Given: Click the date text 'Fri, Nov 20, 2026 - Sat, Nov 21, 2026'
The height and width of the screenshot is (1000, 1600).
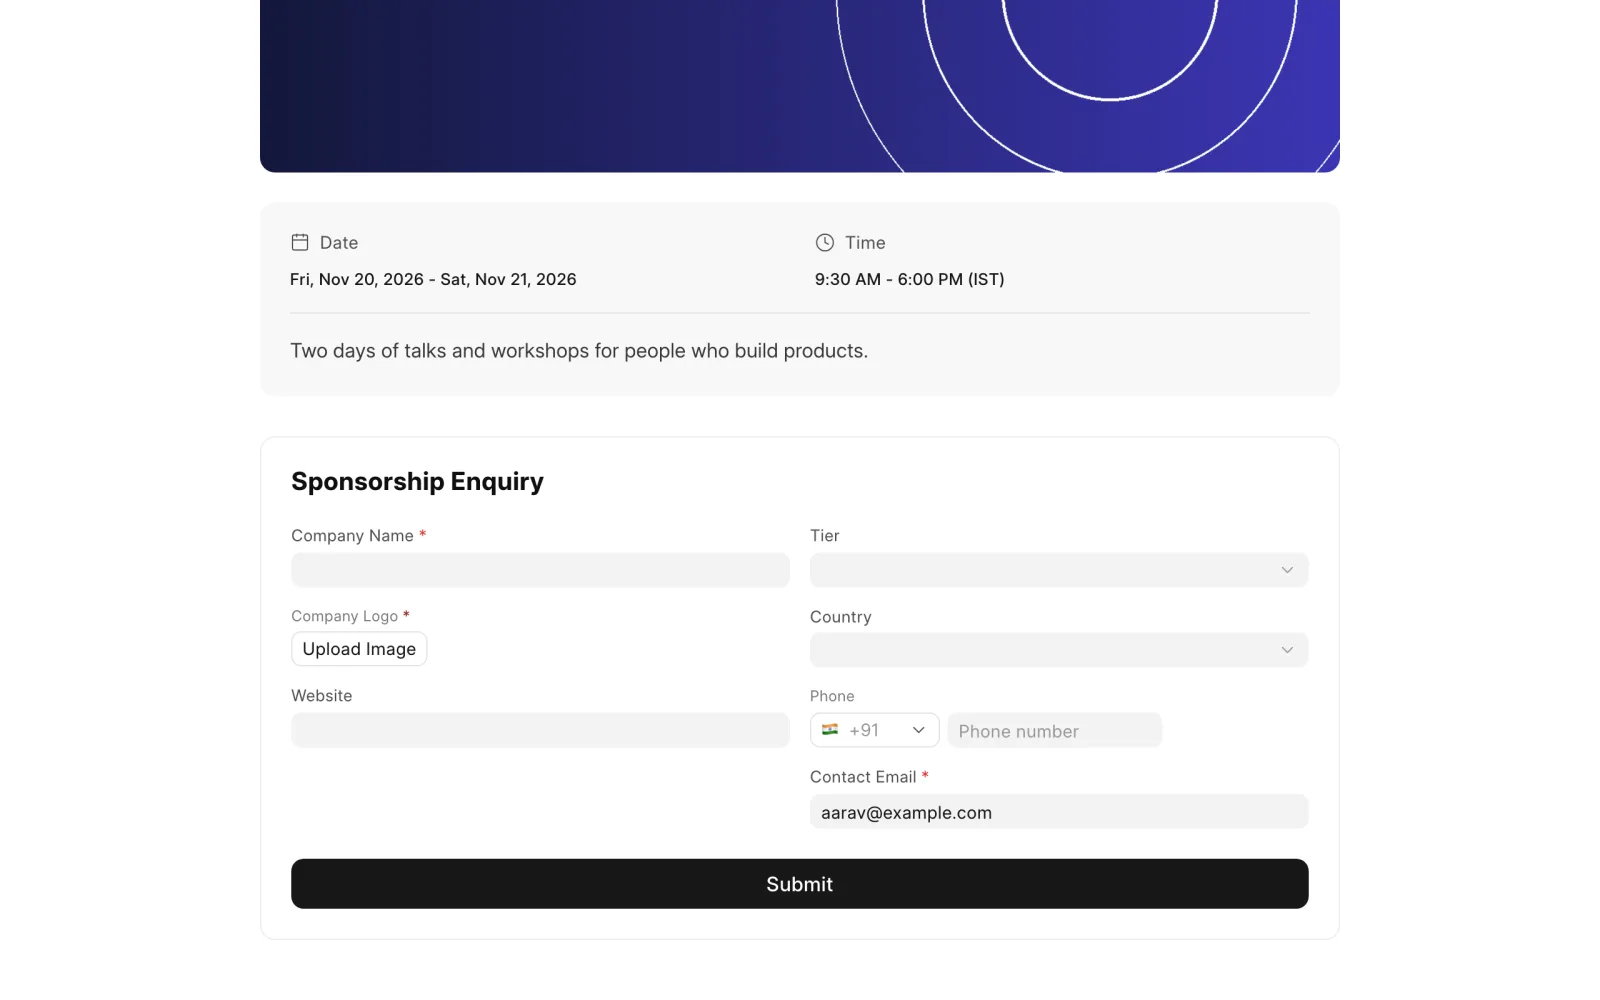Looking at the screenshot, I should point(433,279).
